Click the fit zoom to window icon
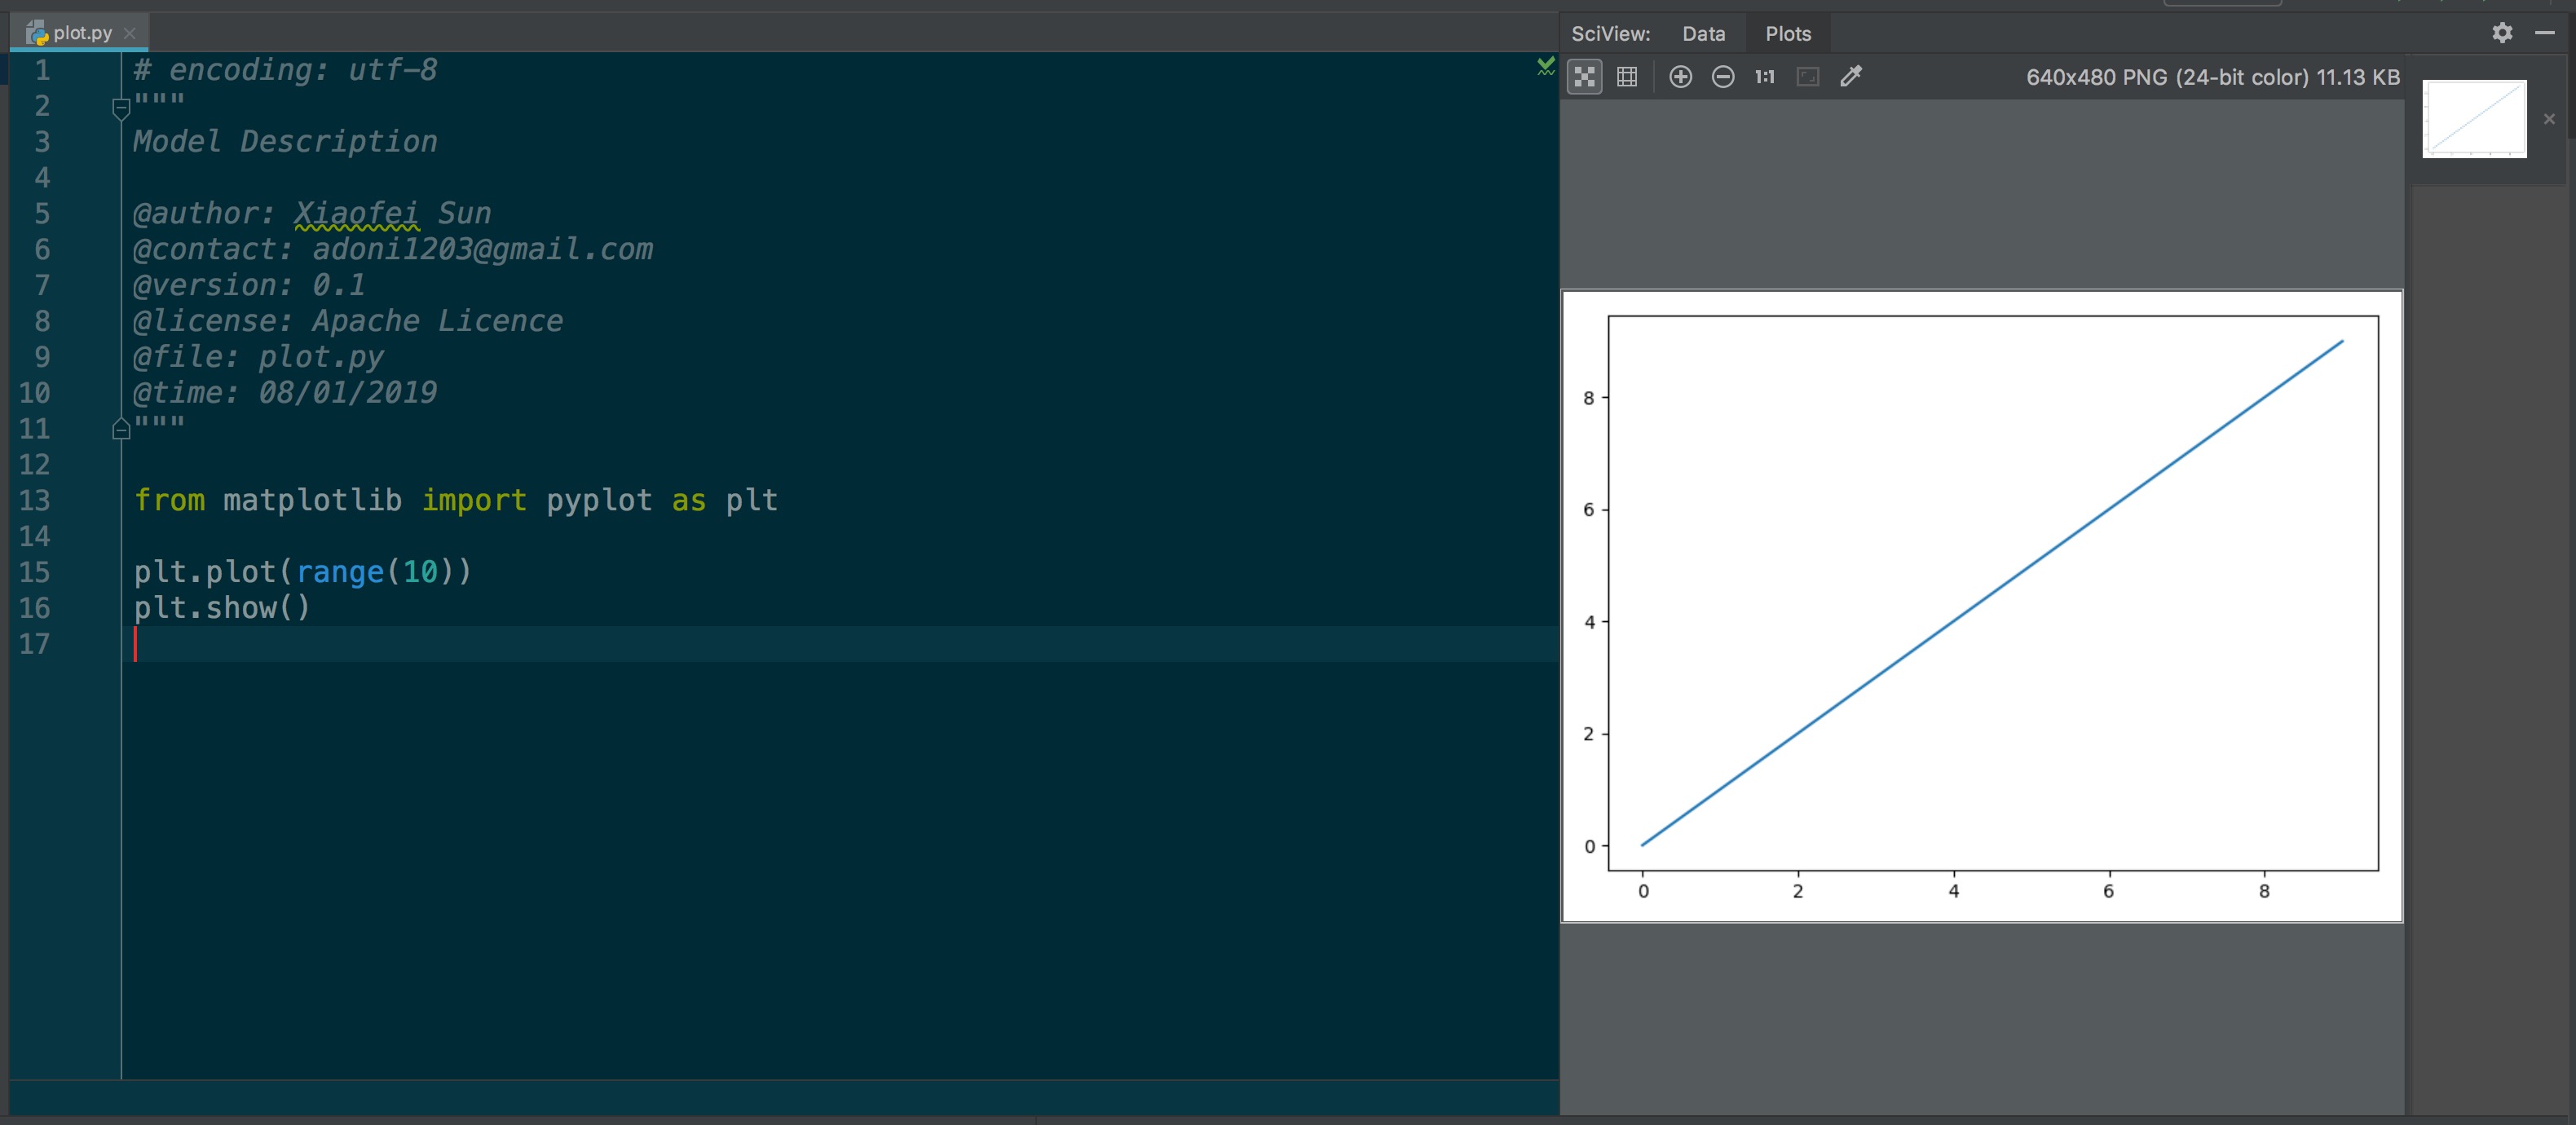The width and height of the screenshot is (2576, 1125). tap(1807, 77)
